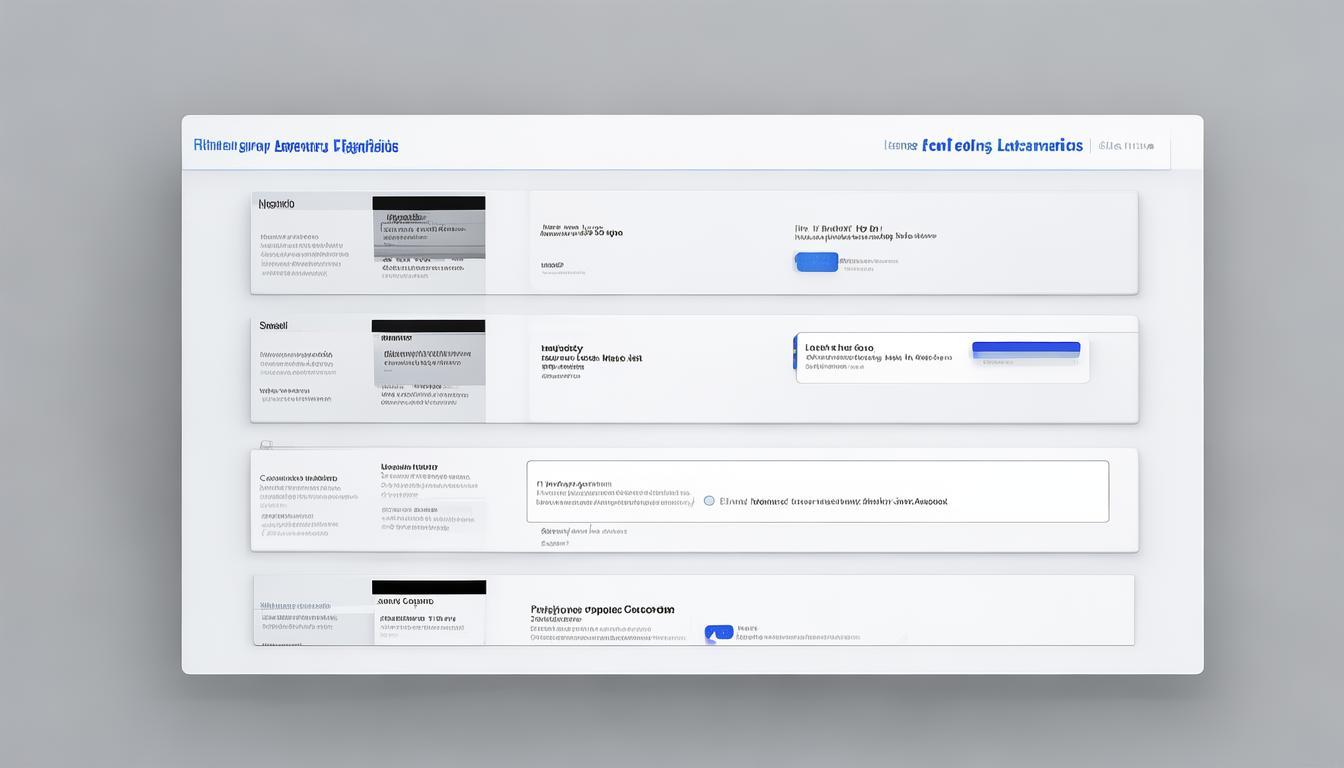
Task: Open the bottom row's black-topped thumbnail
Action: (x=428, y=611)
